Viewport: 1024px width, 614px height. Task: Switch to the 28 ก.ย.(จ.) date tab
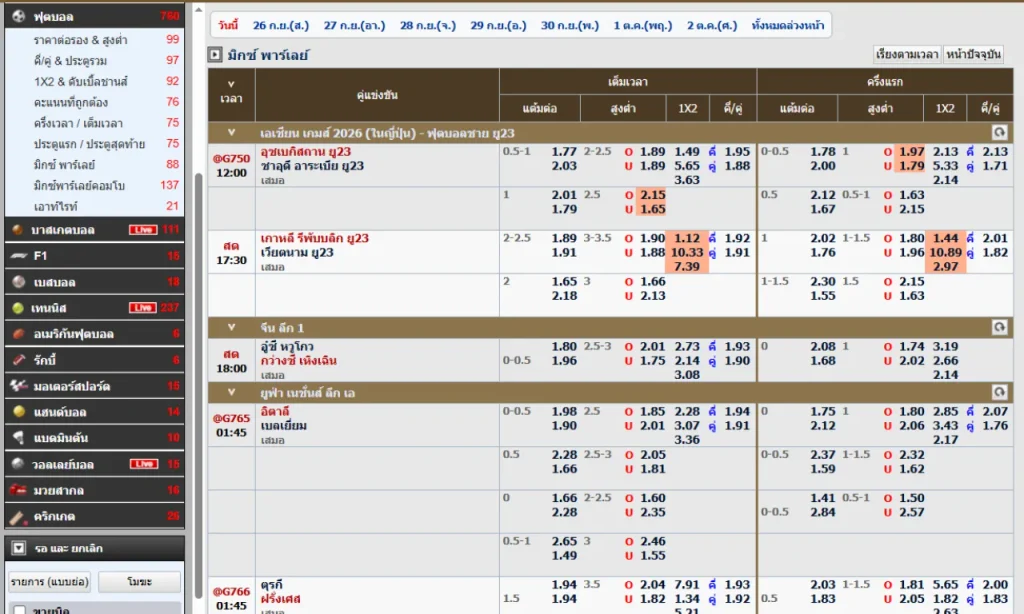pyautogui.click(x=428, y=25)
